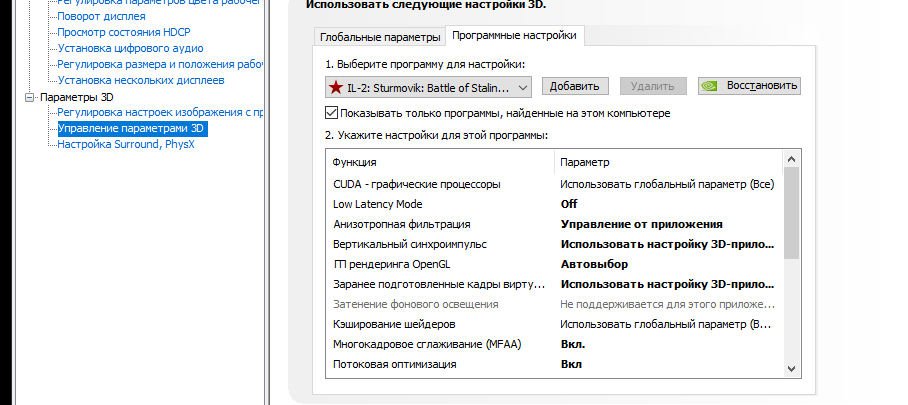908x405 pixels.
Task: Toggle 'Показывать только программы' checkbox
Action: coord(332,113)
